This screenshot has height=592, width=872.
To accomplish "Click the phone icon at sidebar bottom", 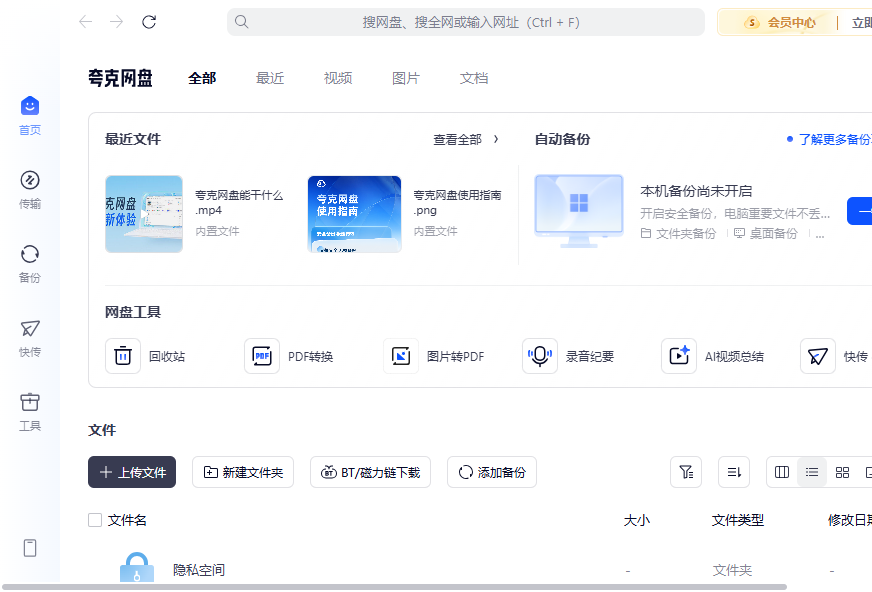I will click(x=30, y=548).
